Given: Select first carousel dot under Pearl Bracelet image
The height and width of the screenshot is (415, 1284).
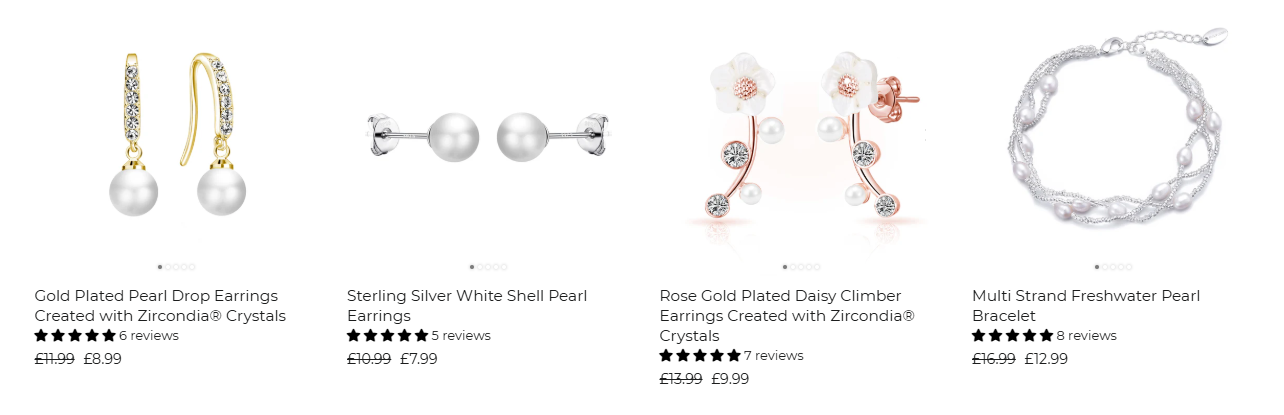Looking at the screenshot, I should (1097, 267).
